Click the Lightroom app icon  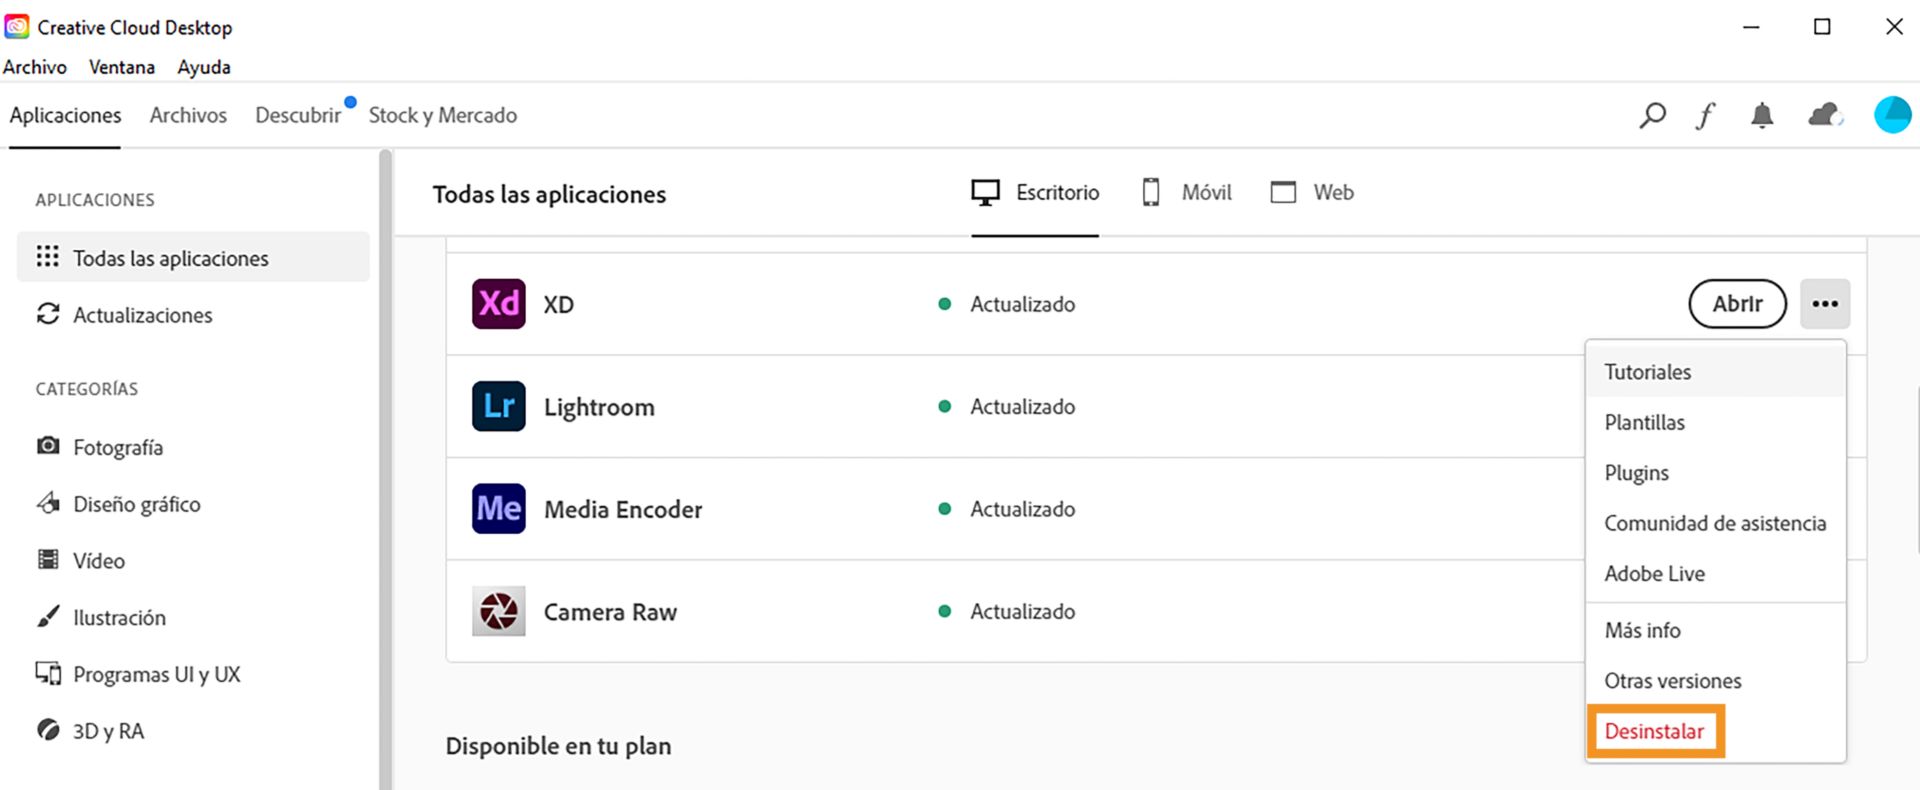(498, 406)
